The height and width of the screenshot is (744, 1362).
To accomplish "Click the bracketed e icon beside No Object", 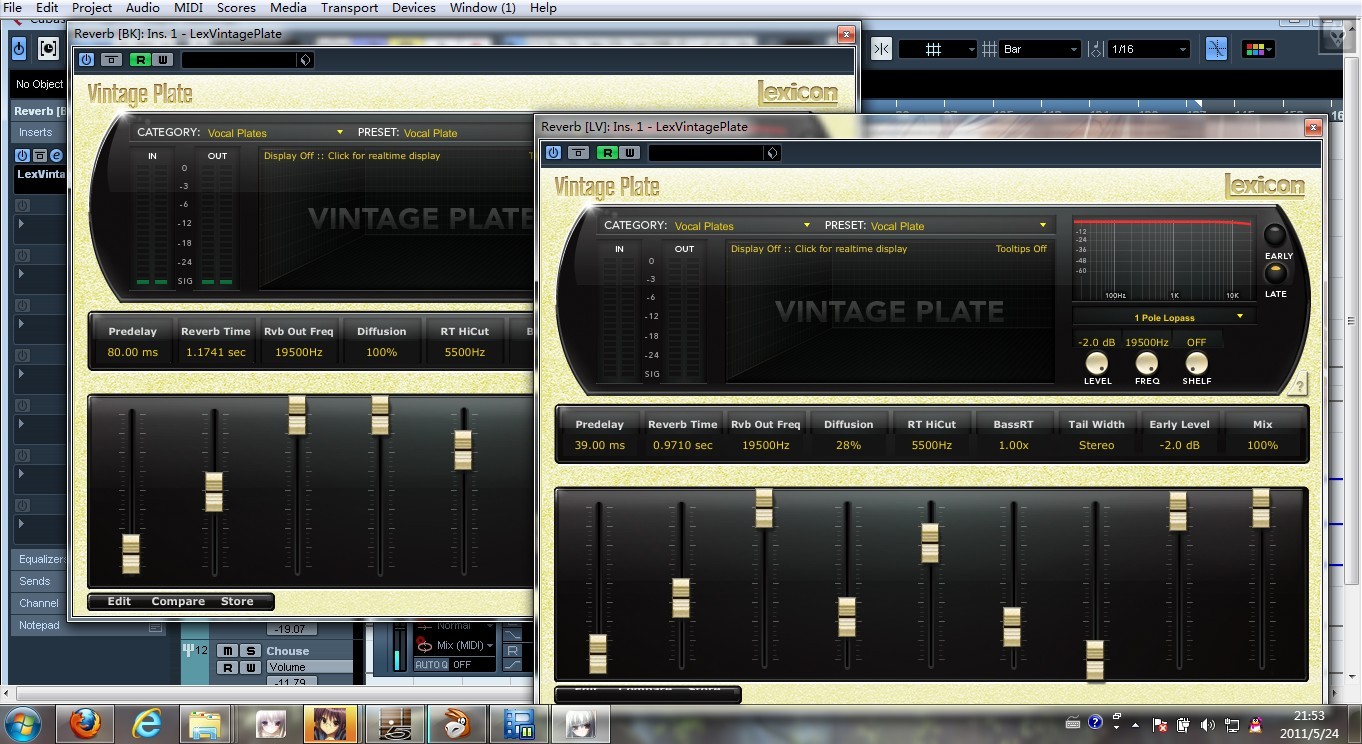I will click(48, 48).
